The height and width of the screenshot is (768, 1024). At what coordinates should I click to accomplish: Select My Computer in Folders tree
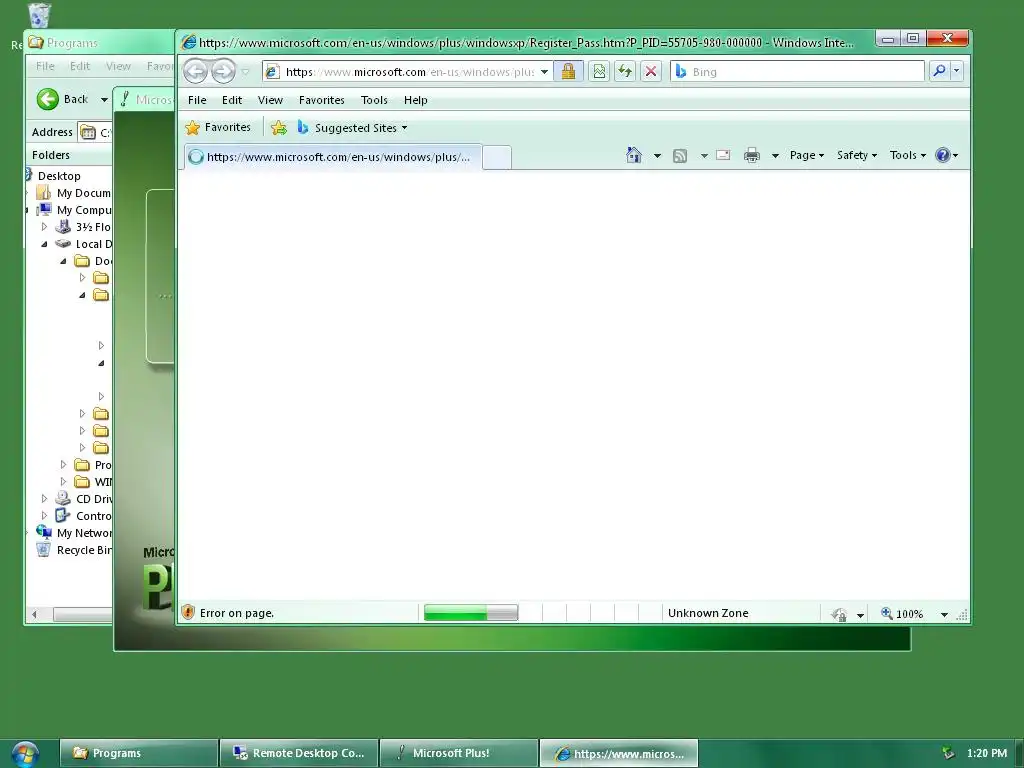[x=84, y=210]
